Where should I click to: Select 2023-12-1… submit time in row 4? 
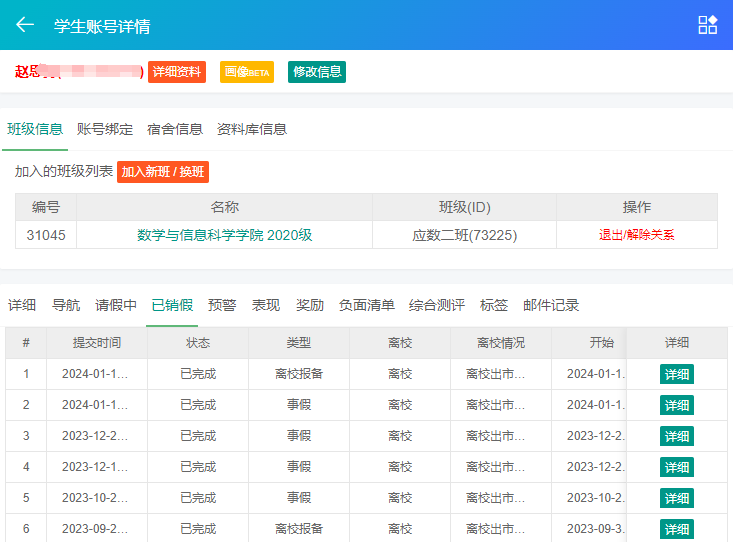pyautogui.click(x=95, y=467)
